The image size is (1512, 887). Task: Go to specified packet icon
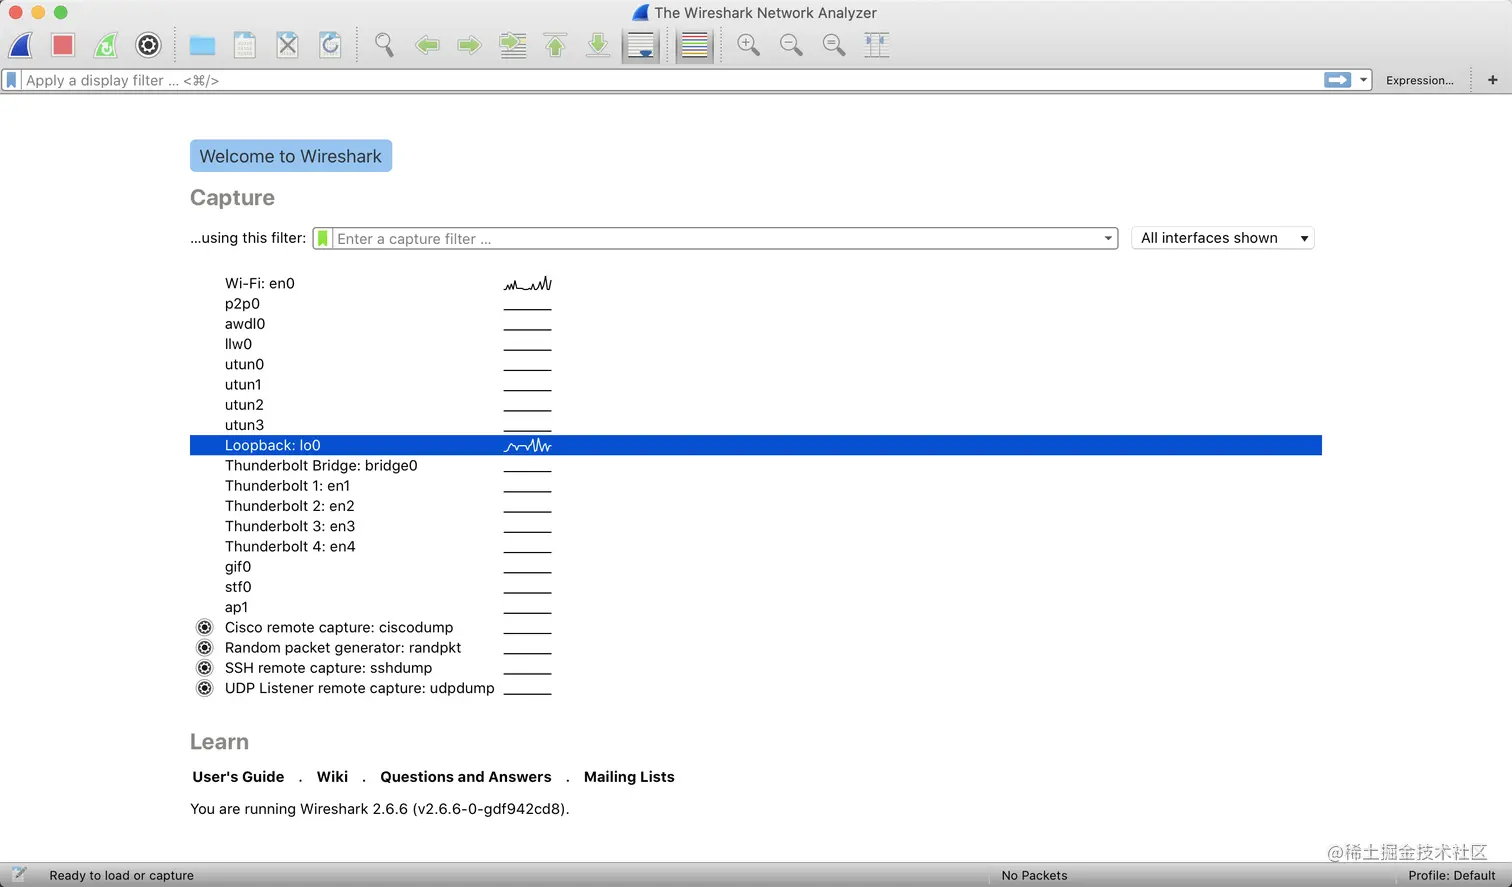tap(513, 45)
